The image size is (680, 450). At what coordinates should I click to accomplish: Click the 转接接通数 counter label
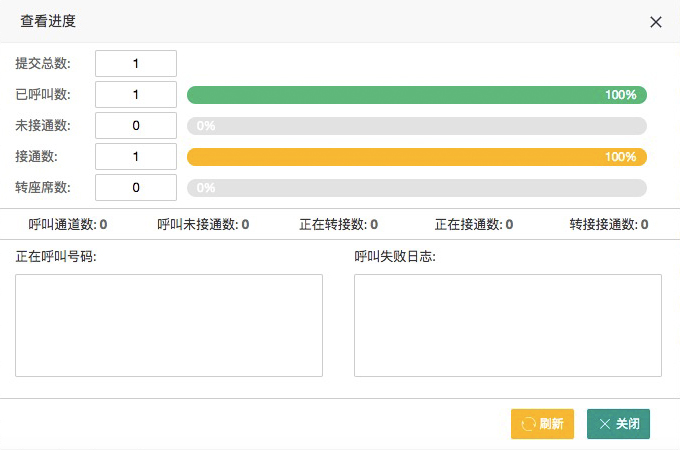(609, 224)
